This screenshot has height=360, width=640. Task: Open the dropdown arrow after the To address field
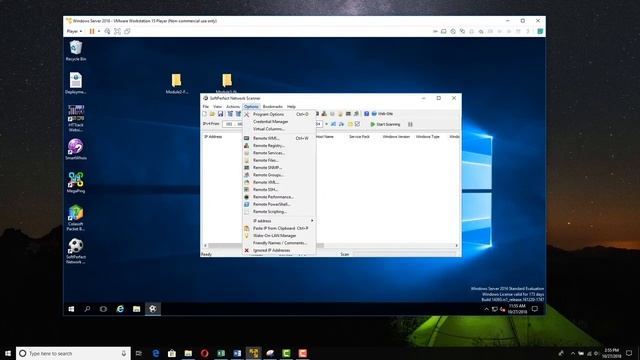(x=327, y=124)
